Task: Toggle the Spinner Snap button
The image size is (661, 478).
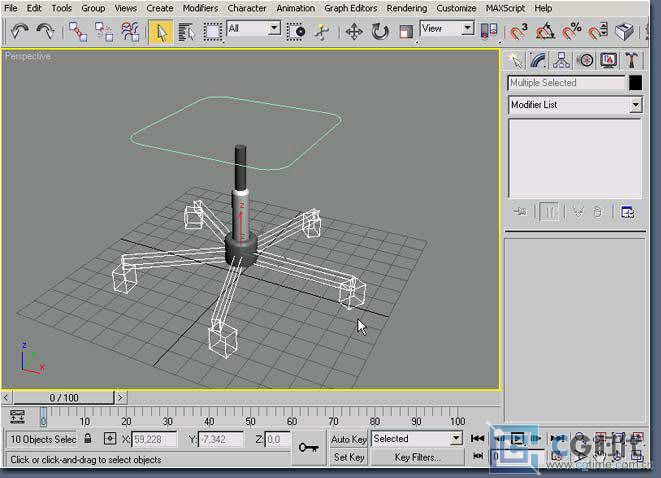Action: (597, 32)
